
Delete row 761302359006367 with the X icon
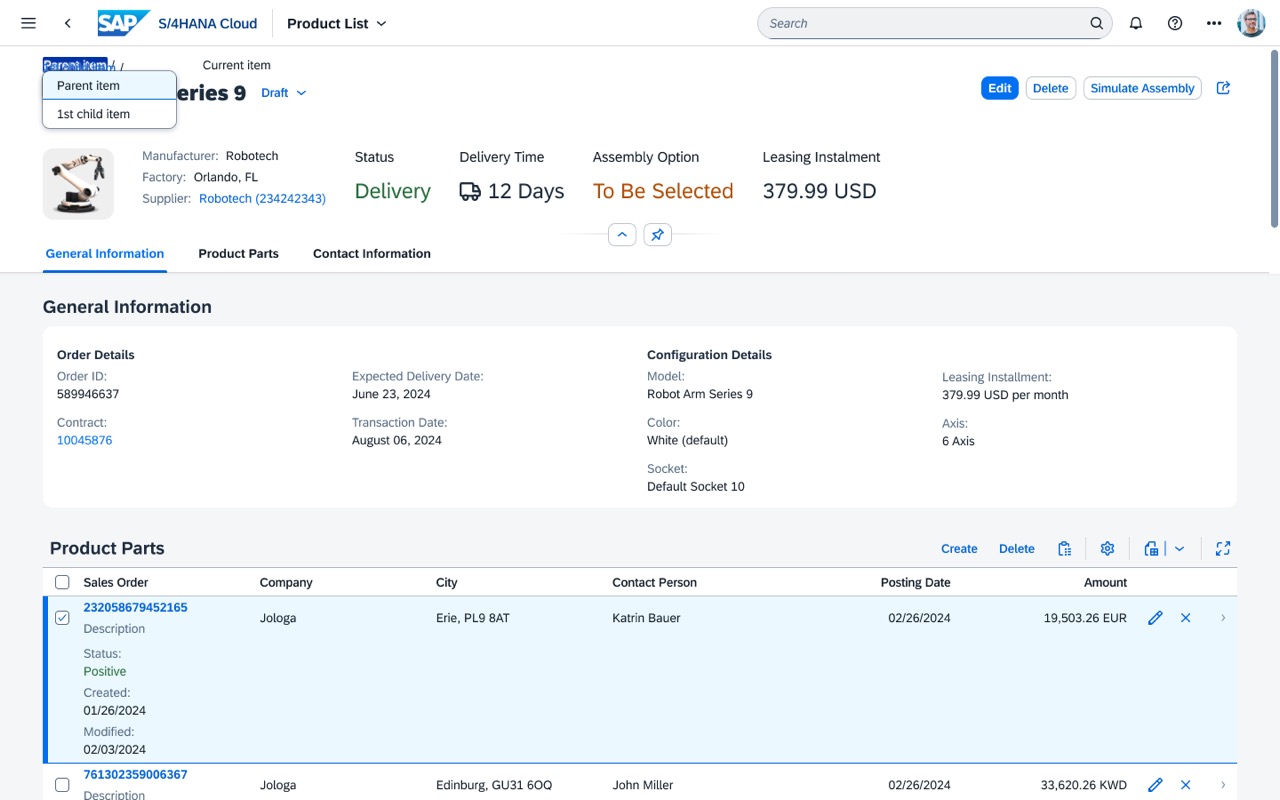tap(1186, 785)
